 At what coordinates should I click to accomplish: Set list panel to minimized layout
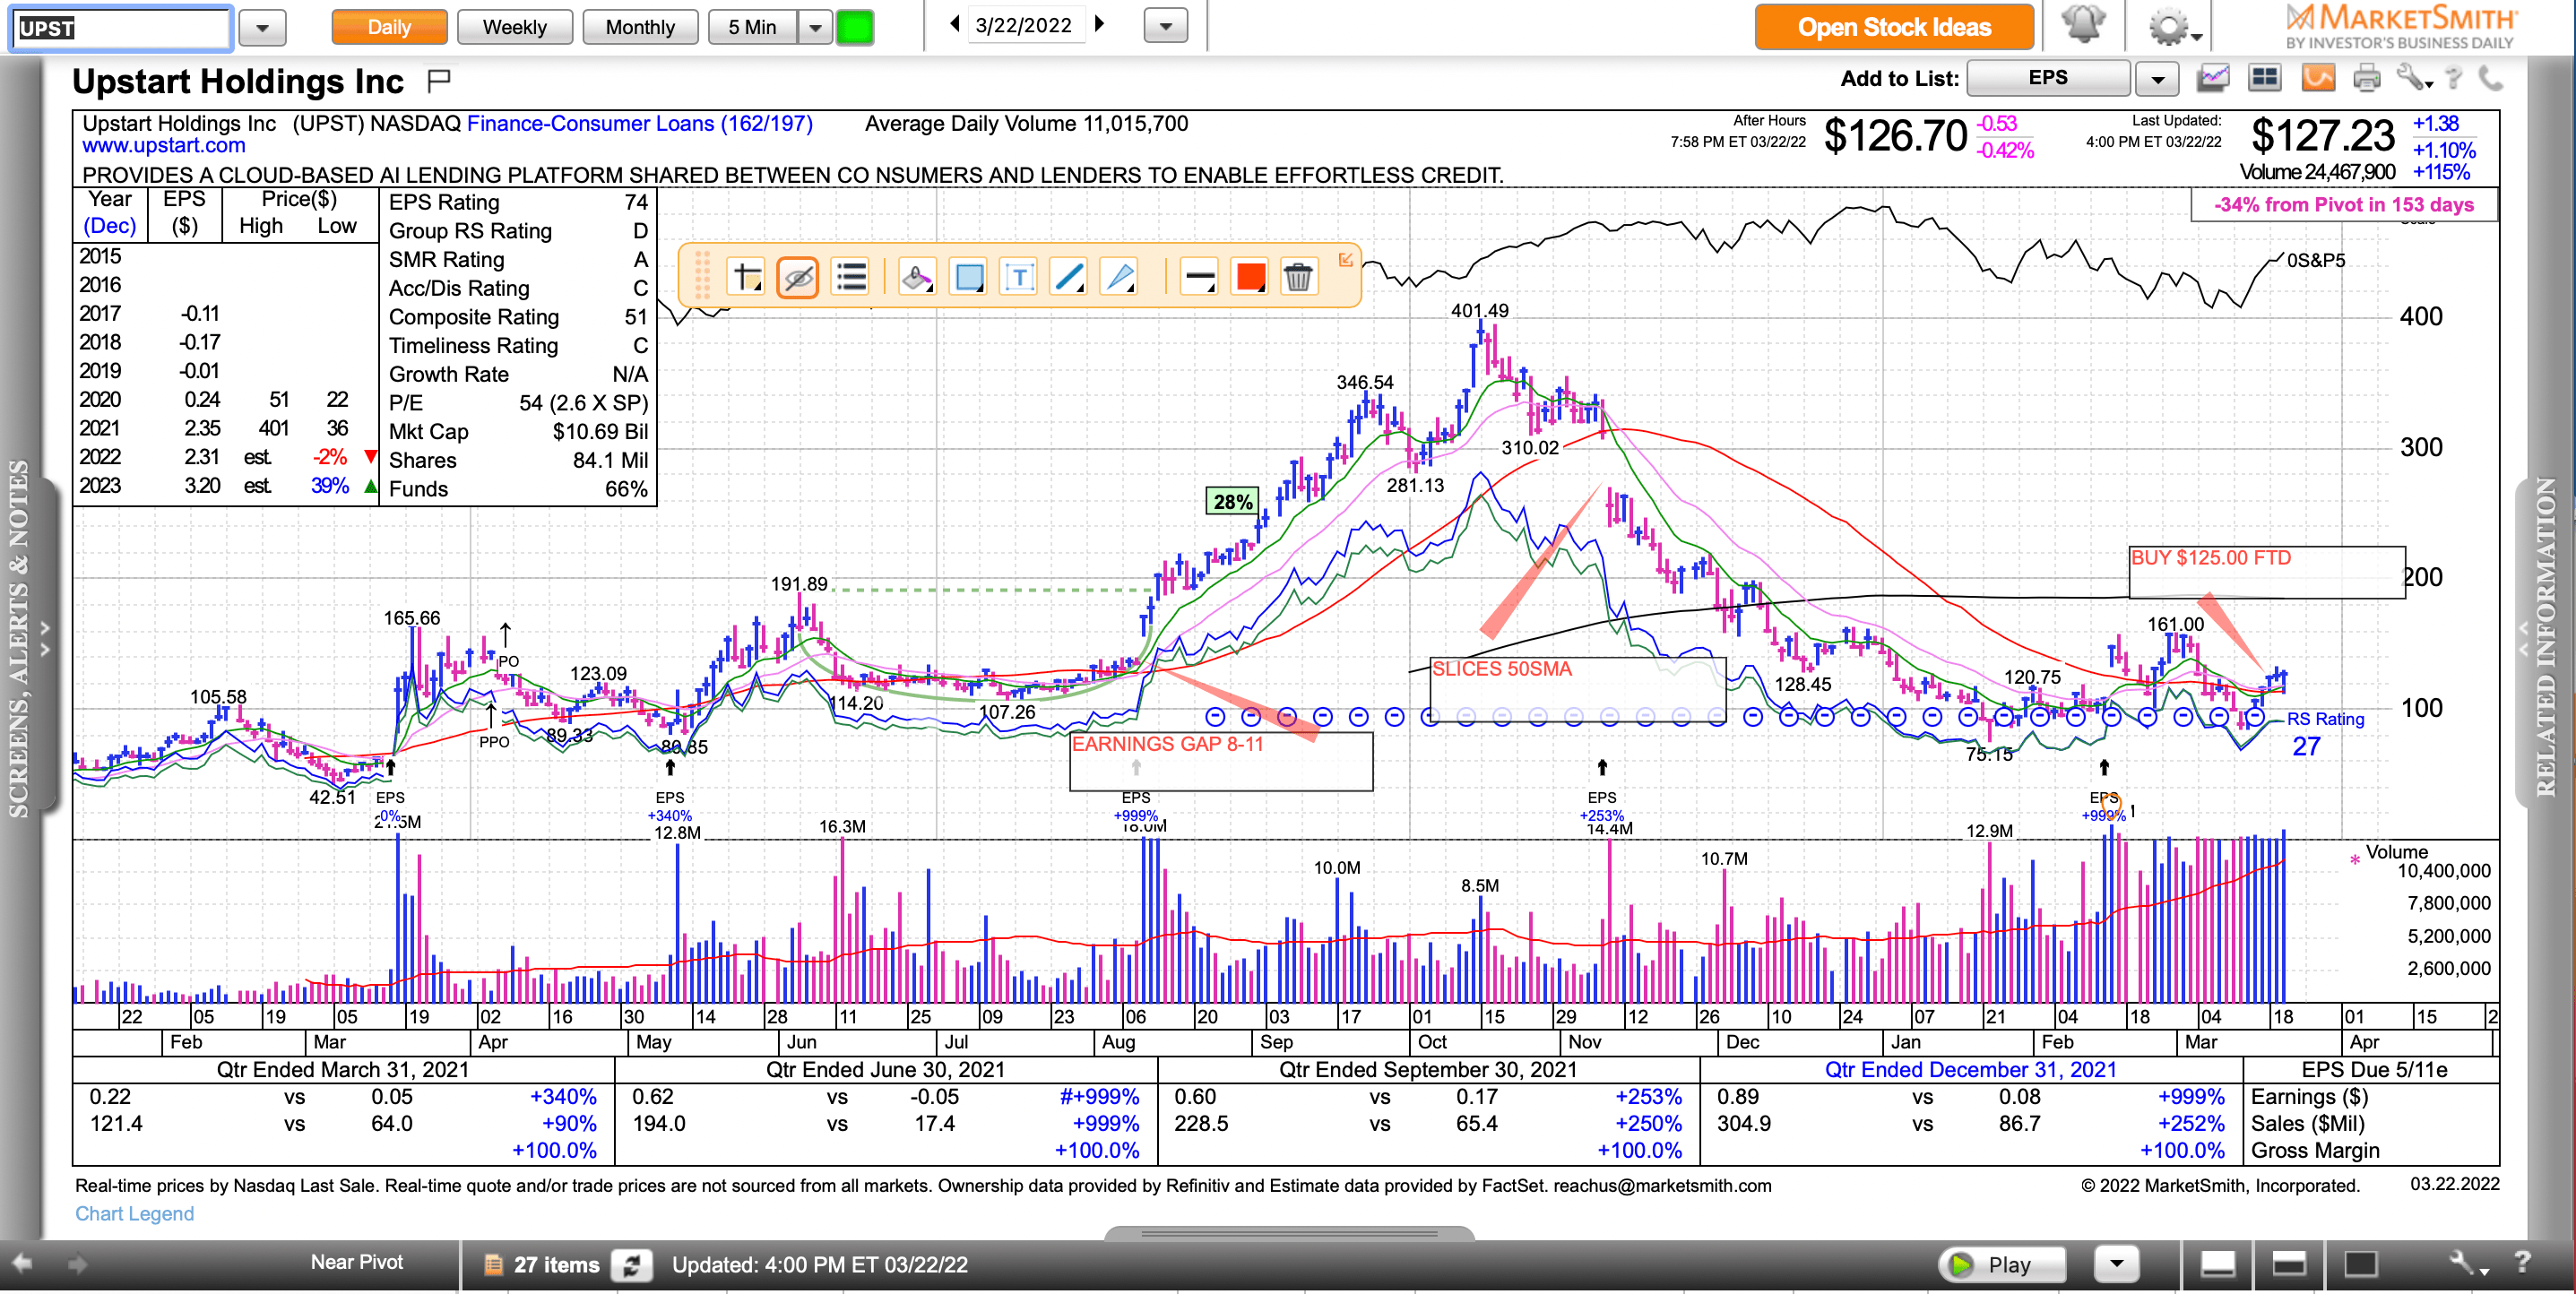[x=2217, y=1264]
